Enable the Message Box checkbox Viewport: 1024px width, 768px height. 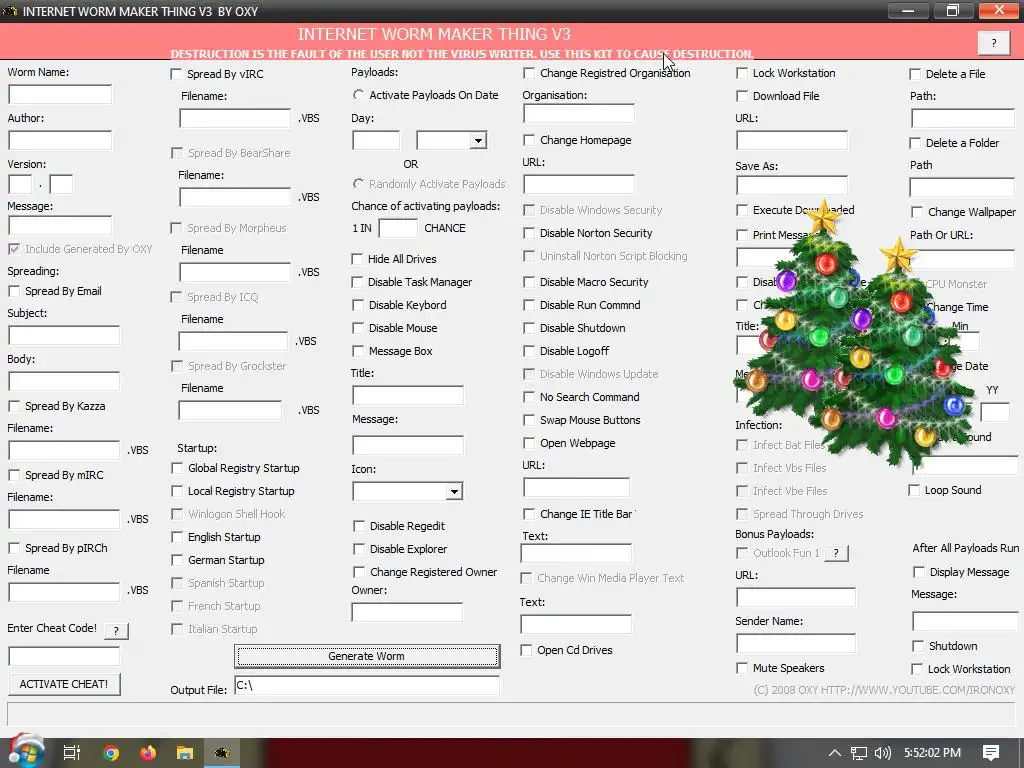coord(358,351)
